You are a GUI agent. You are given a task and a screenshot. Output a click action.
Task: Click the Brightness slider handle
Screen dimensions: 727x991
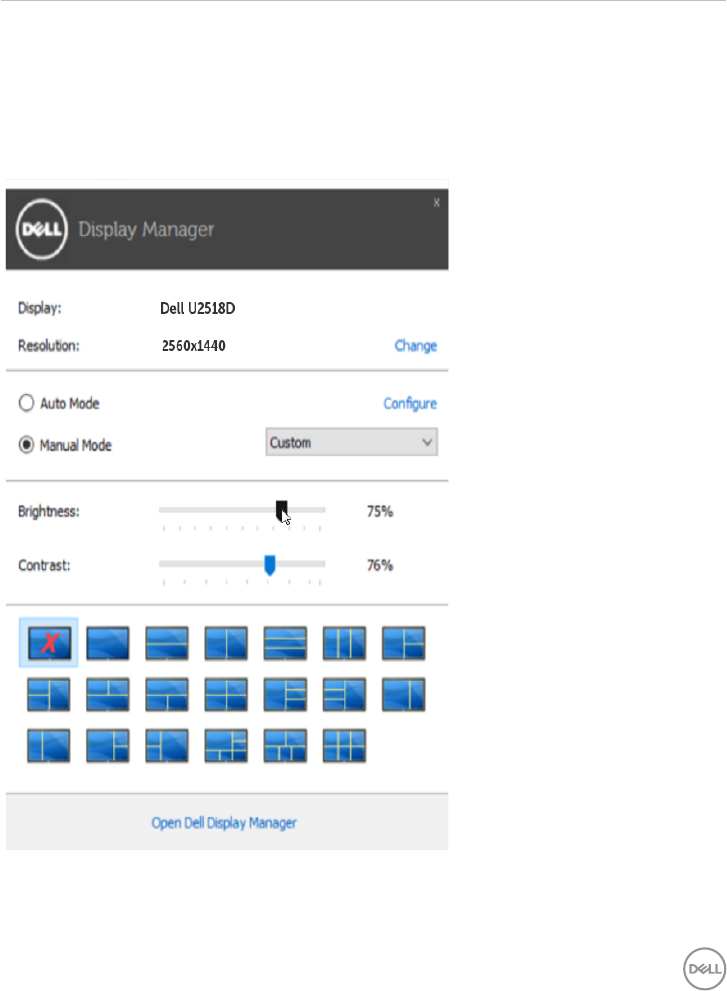point(281,509)
